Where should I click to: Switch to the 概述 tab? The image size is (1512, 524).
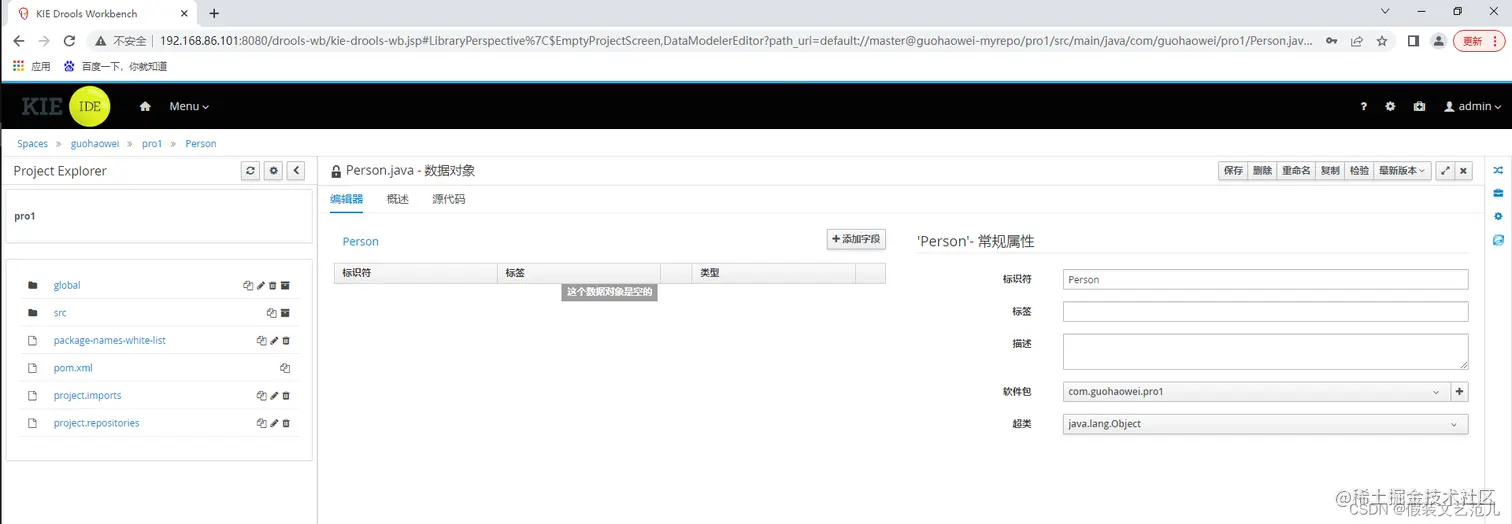(398, 199)
